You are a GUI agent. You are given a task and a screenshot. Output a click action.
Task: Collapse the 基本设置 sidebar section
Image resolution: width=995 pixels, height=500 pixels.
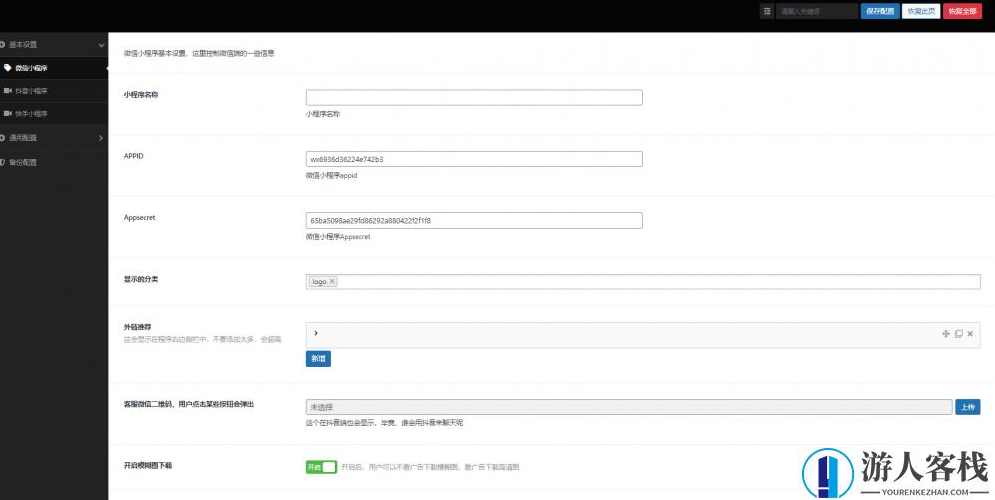click(x=101, y=45)
